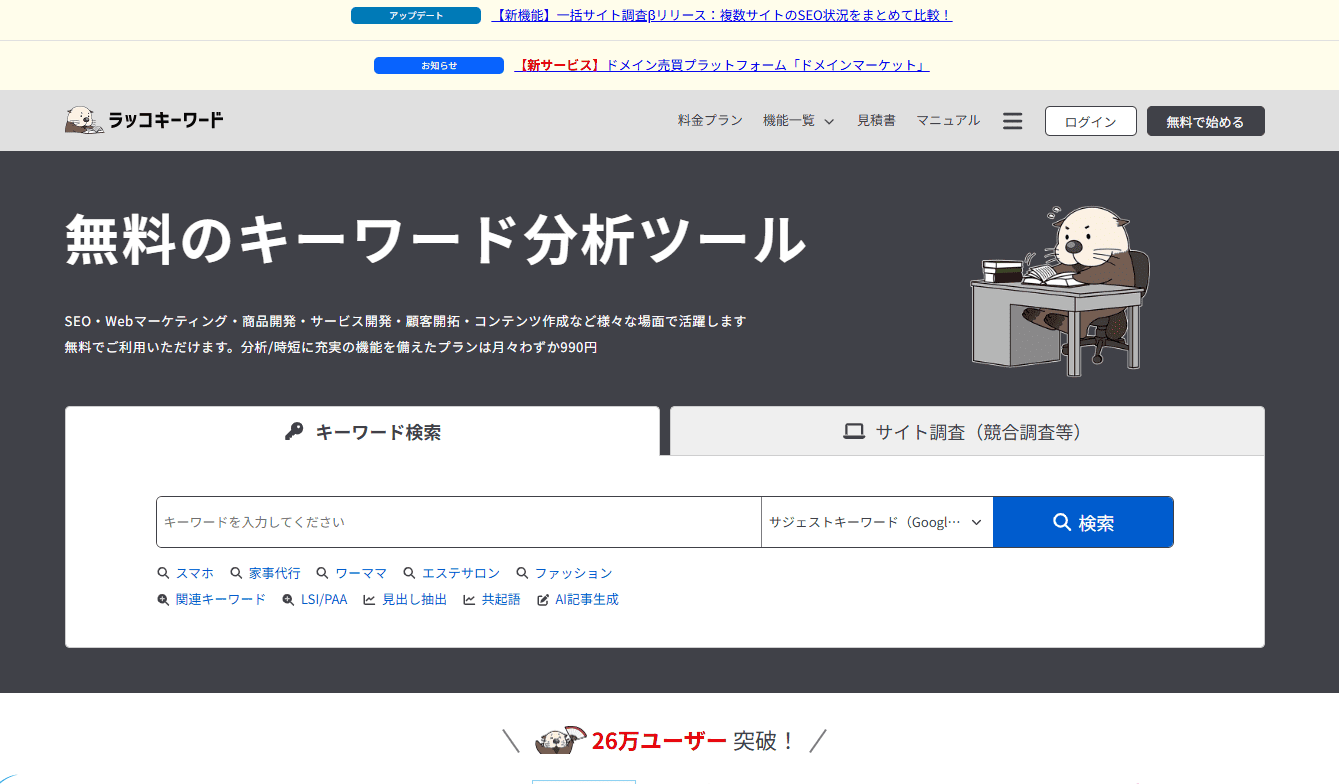1339x784 pixels.
Task: Switch to the キーワード検索 tab
Action: [x=362, y=432]
